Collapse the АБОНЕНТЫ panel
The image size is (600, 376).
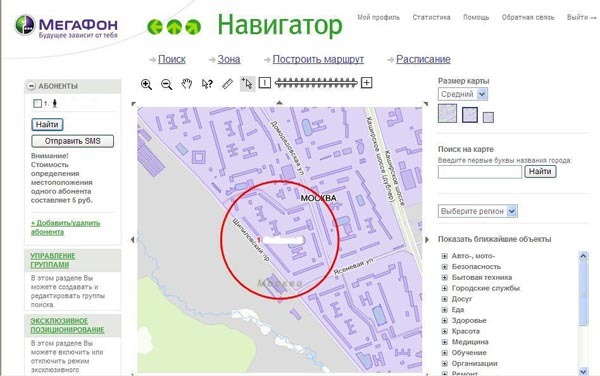(x=31, y=86)
